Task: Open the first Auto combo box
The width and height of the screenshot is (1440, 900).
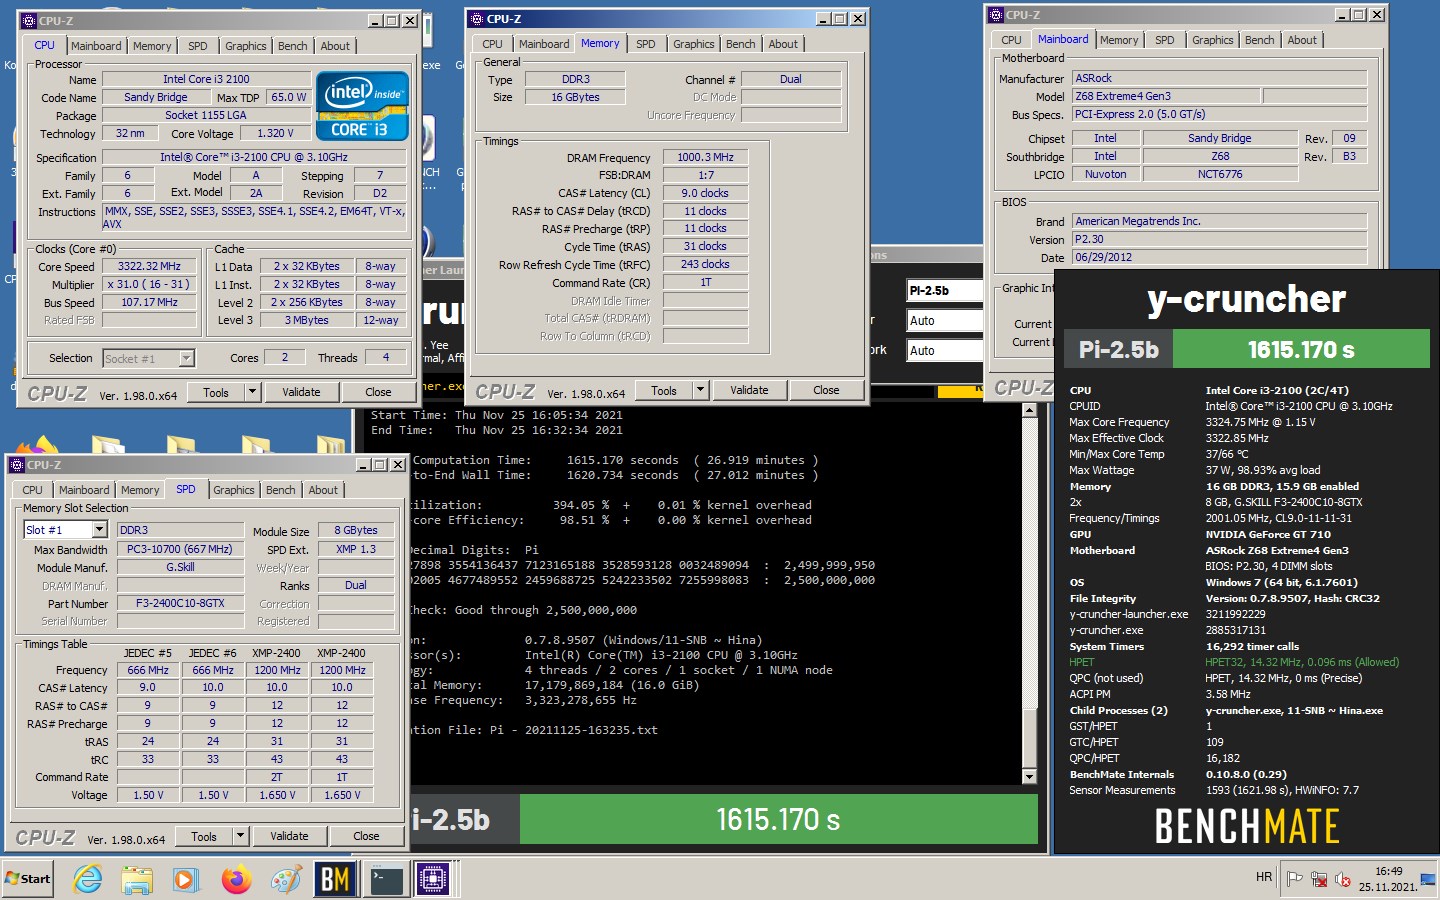Action: 944,321
